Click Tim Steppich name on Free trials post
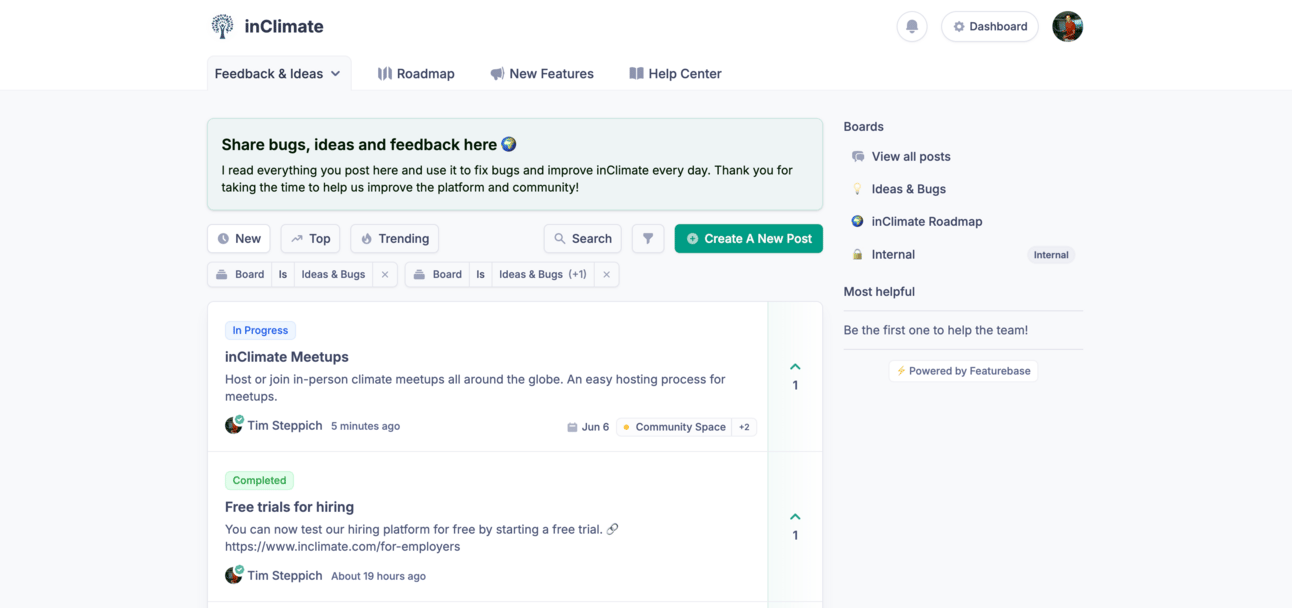 [x=285, y=575]
